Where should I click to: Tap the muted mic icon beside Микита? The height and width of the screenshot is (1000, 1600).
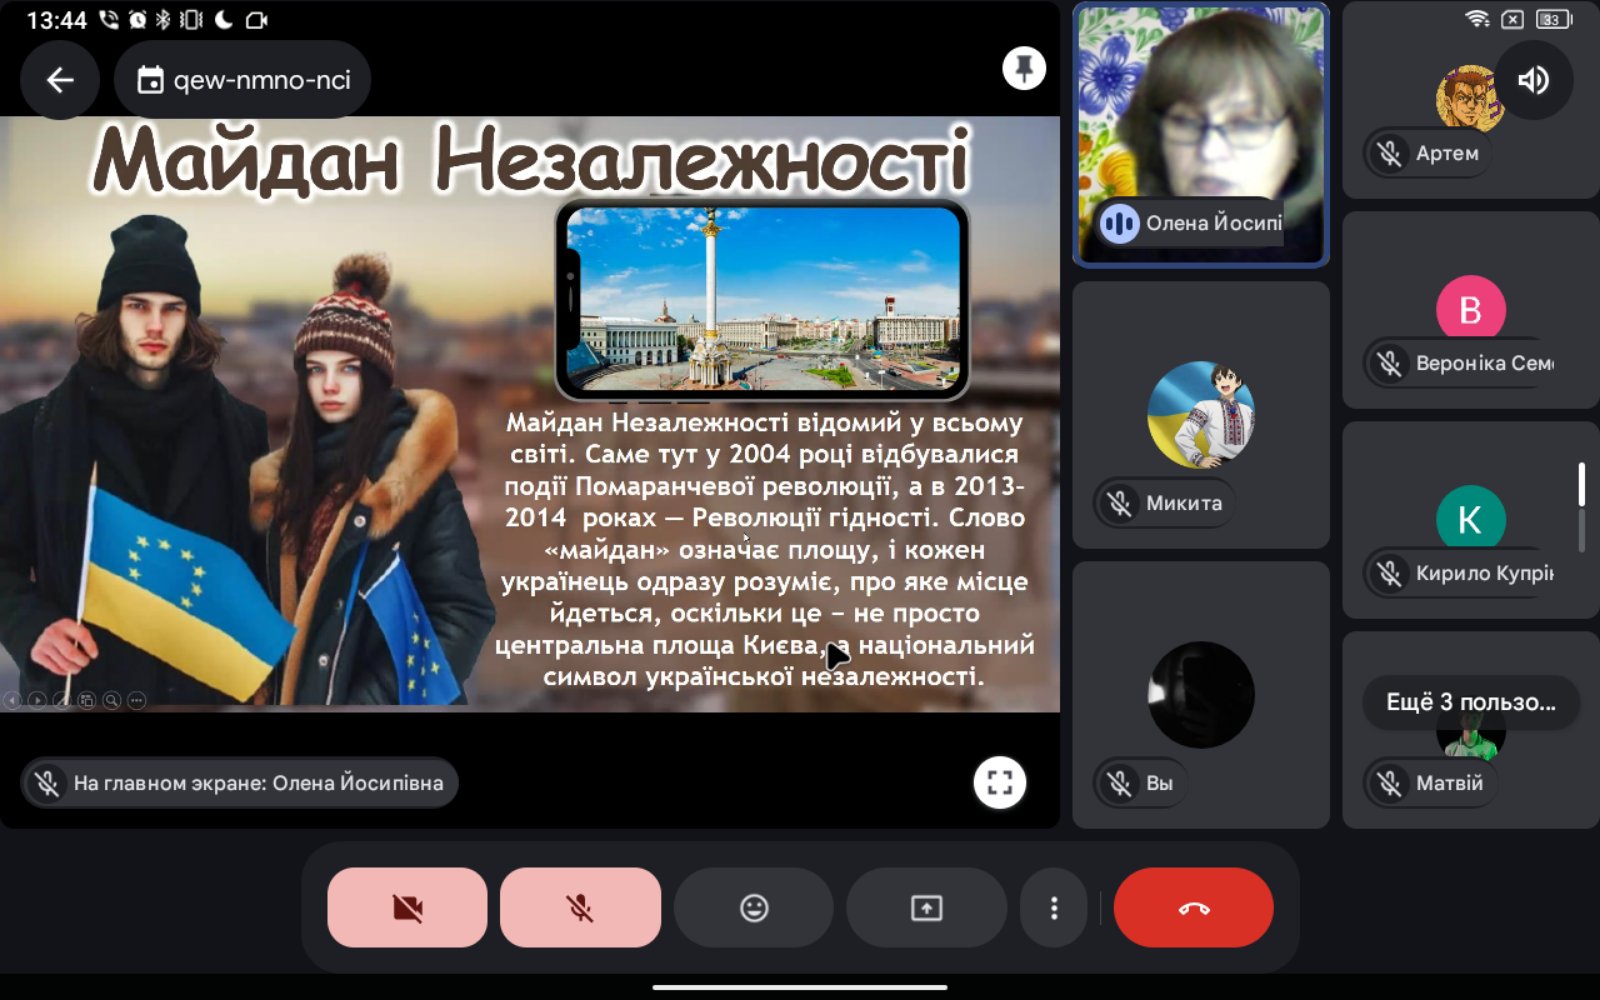click(x=1120, y=503)
